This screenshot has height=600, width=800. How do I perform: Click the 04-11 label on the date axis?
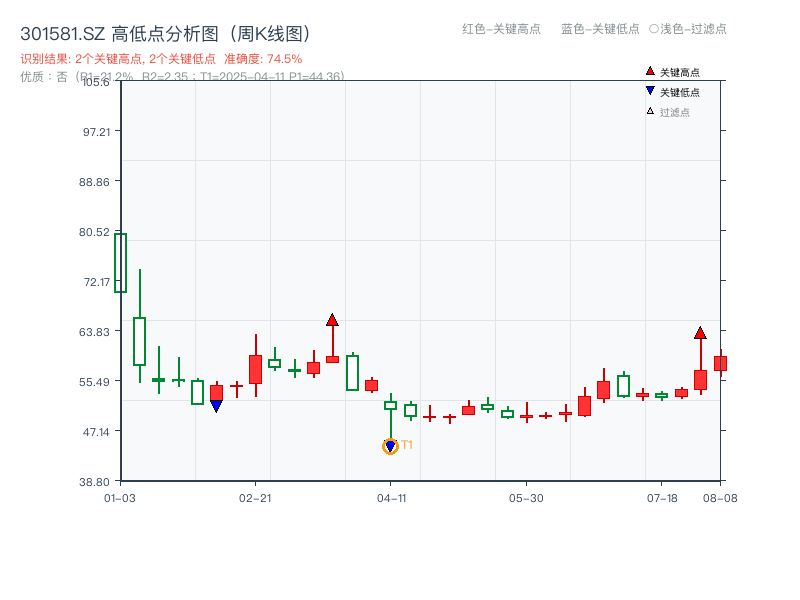point(393,499)
